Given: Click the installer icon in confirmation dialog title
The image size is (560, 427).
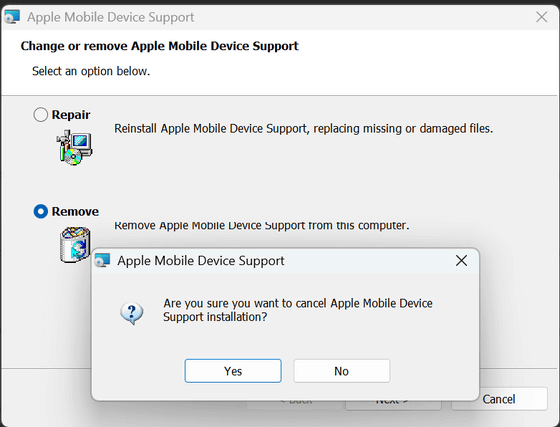Looking at the screenshot, I should point(102,260).
